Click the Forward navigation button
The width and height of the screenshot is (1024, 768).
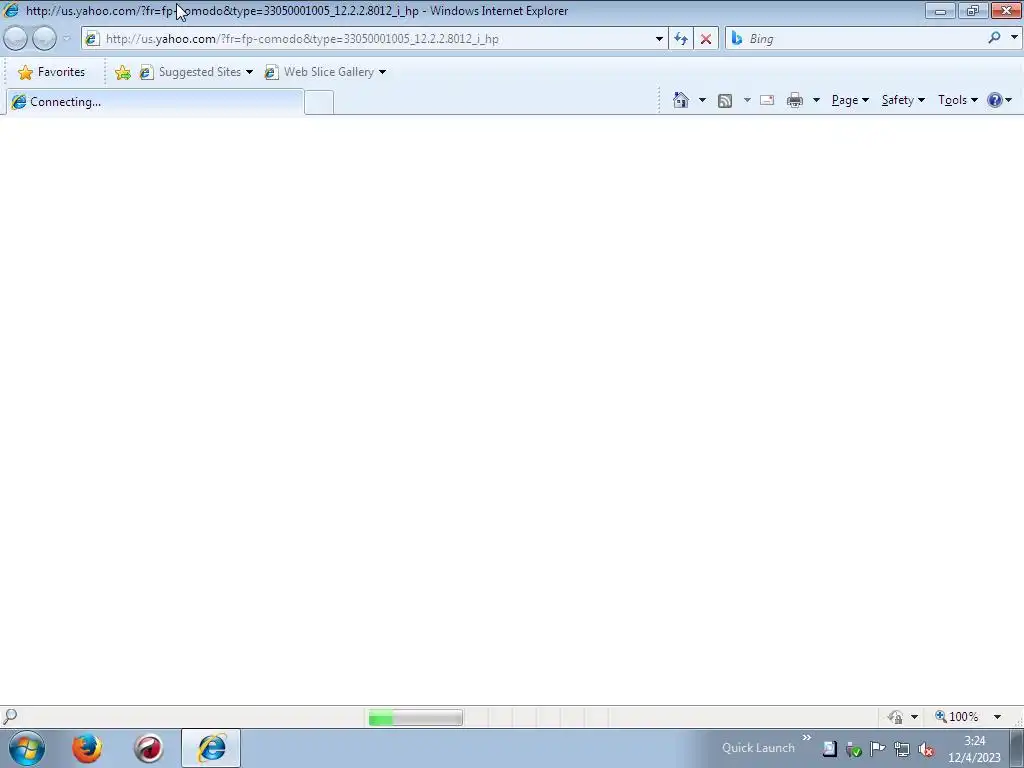pos(44,39)
